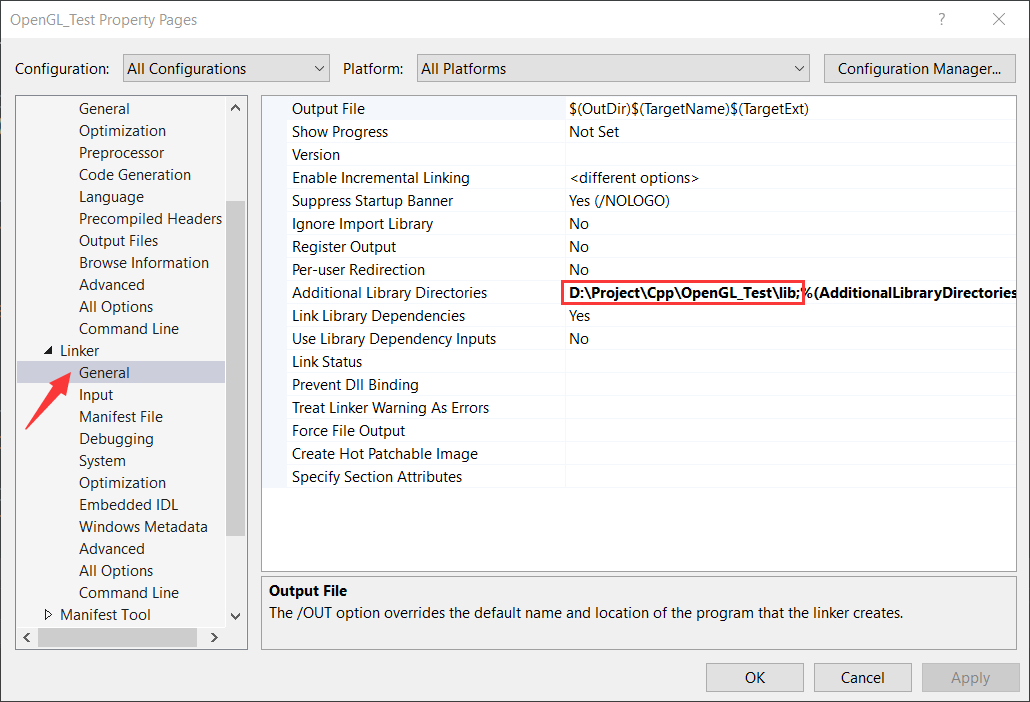
Task: Click the tree's scroll-right arrow
Action: click(236, 637)
